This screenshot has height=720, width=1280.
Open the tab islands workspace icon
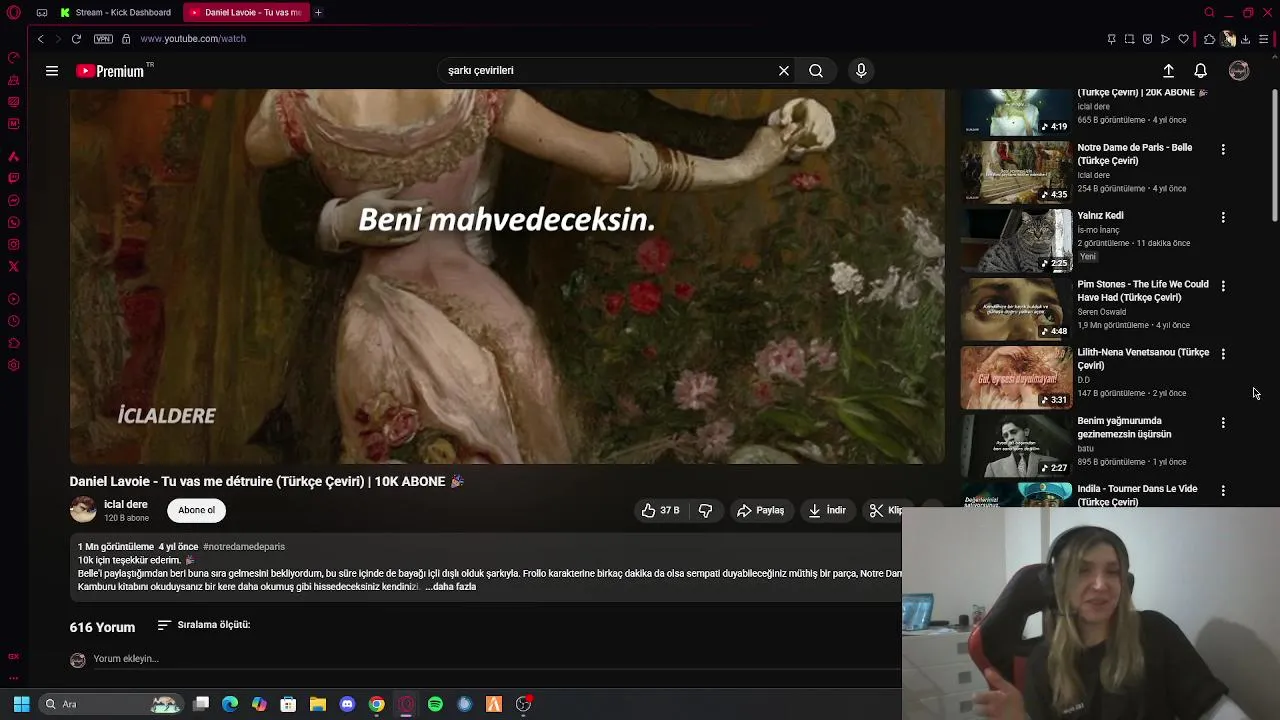click(x=42, y=13)
